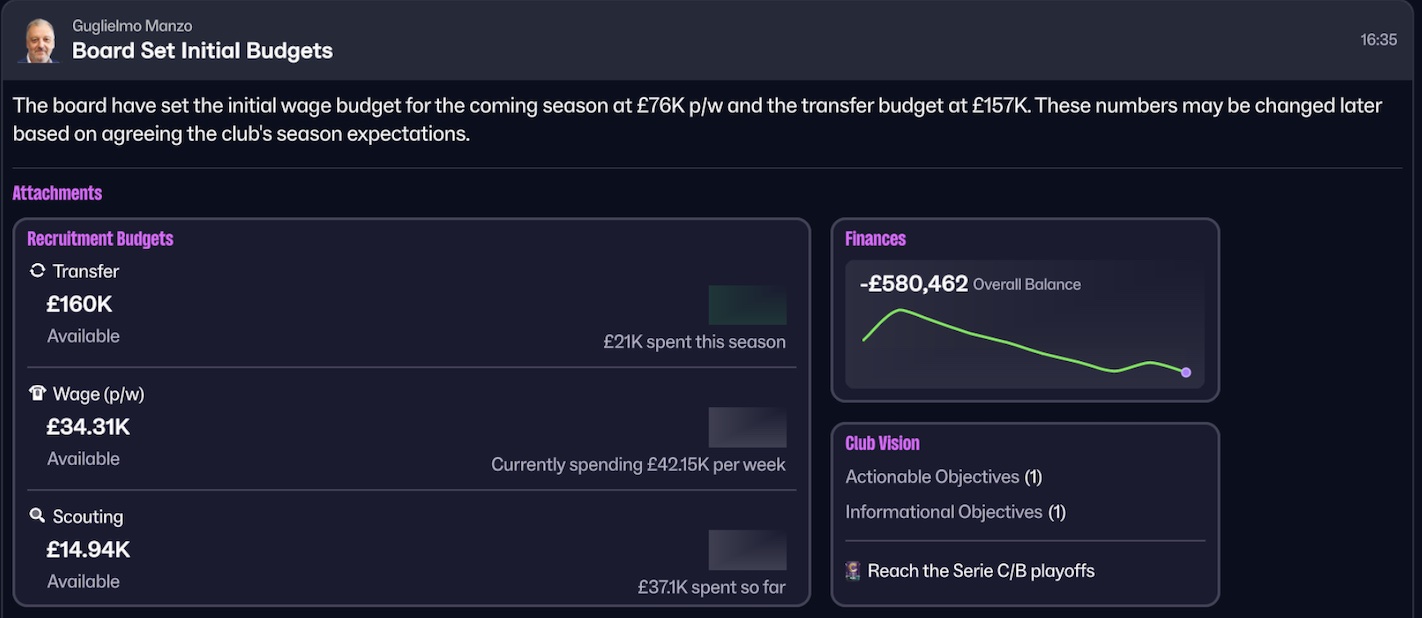Viewport: 1422px width, 618px height.
Task: Click Guglielmo Manzo's avatar photo
Action: [41, 41]
